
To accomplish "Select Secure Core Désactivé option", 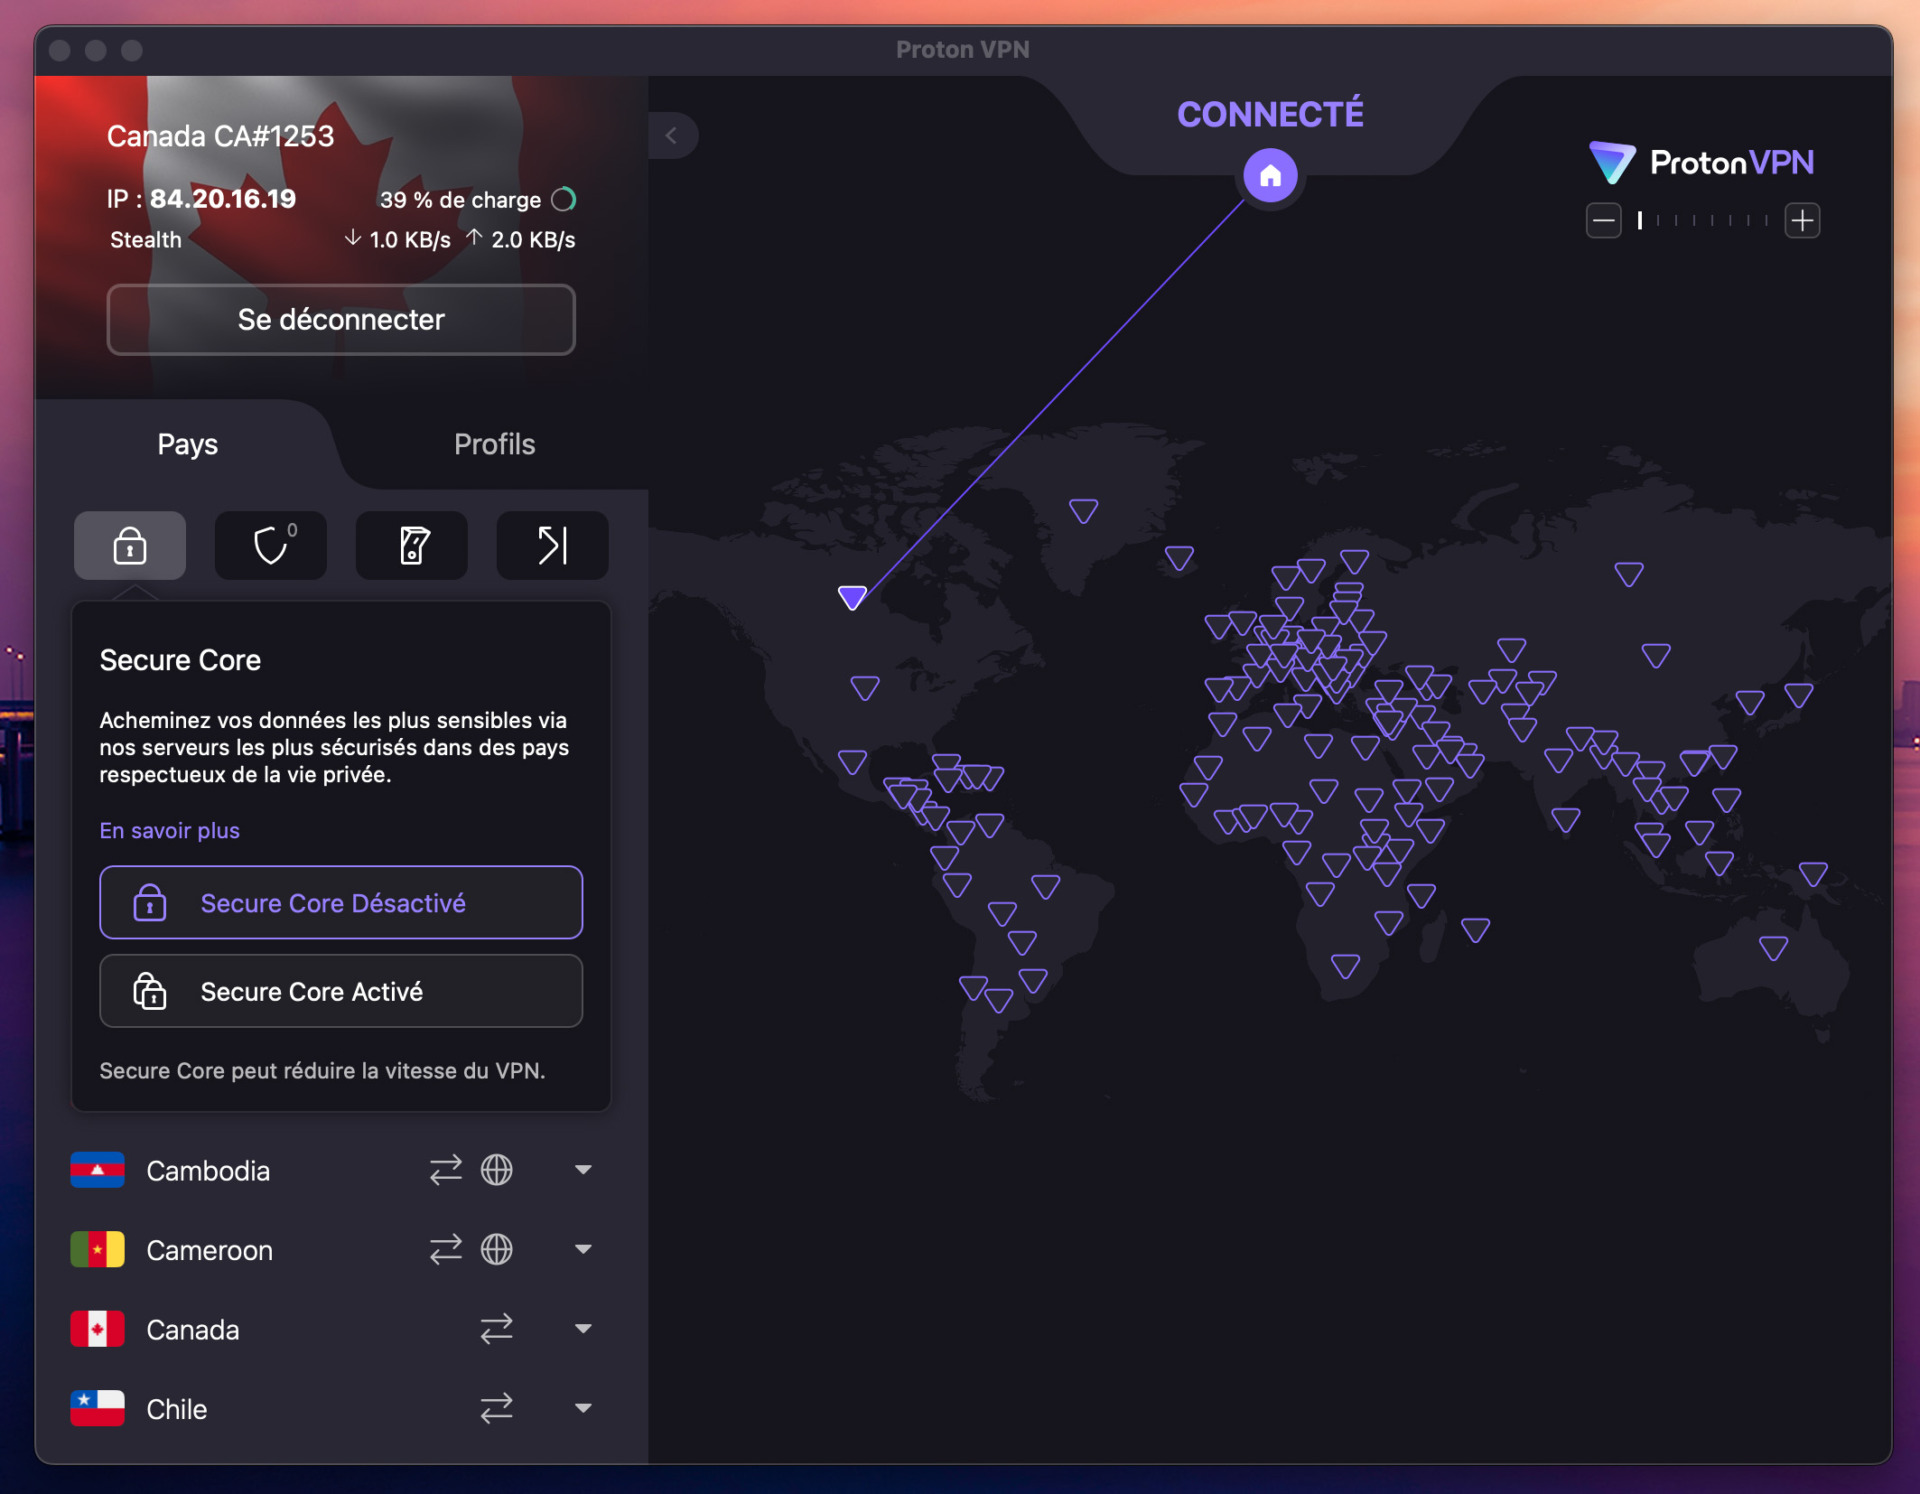I will coord(341,903).
